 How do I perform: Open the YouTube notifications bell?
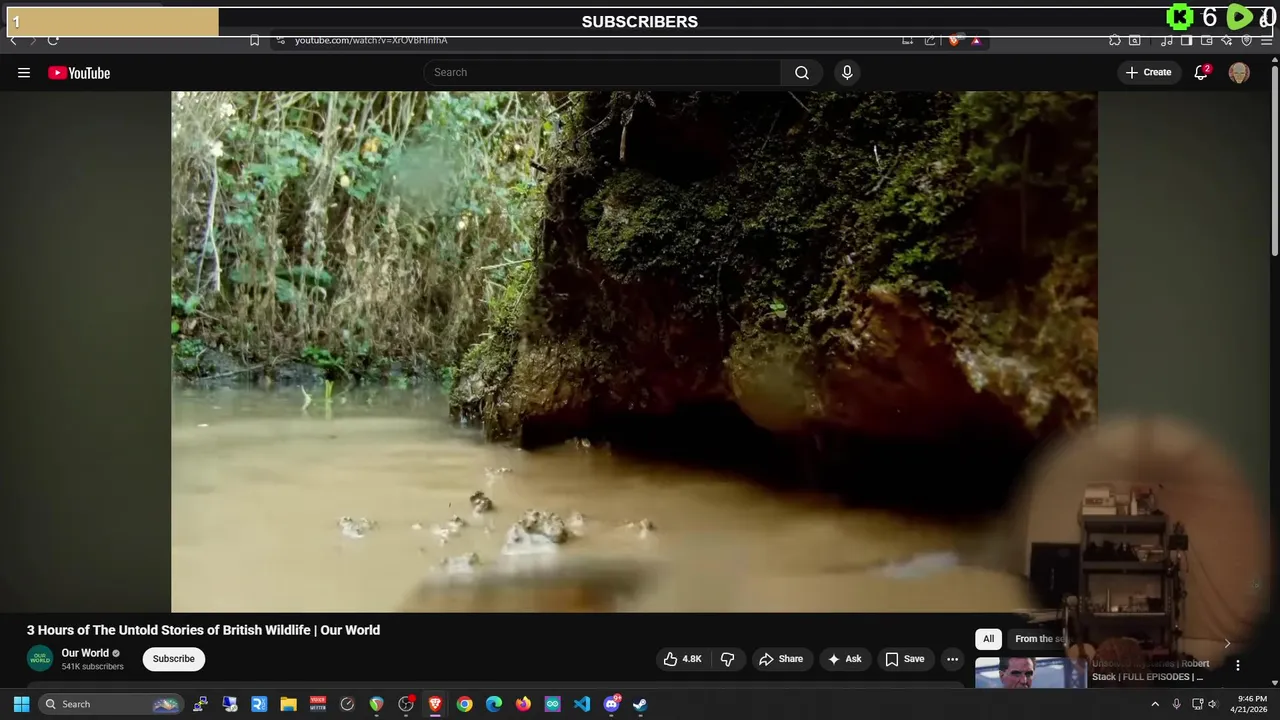[x=1201, y=72]
